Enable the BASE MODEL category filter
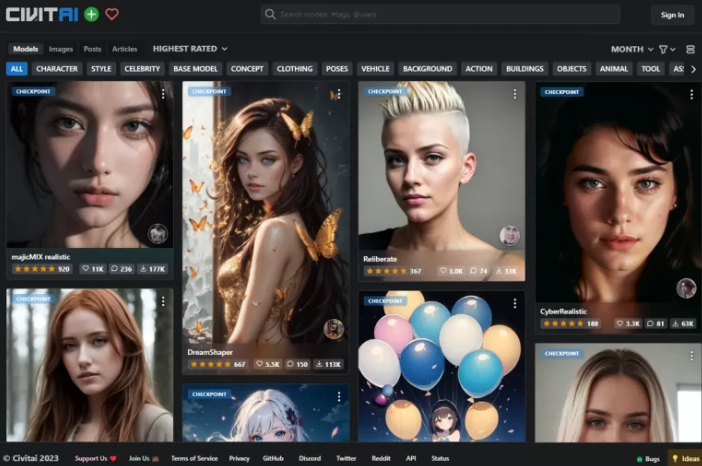 point(196,69)
